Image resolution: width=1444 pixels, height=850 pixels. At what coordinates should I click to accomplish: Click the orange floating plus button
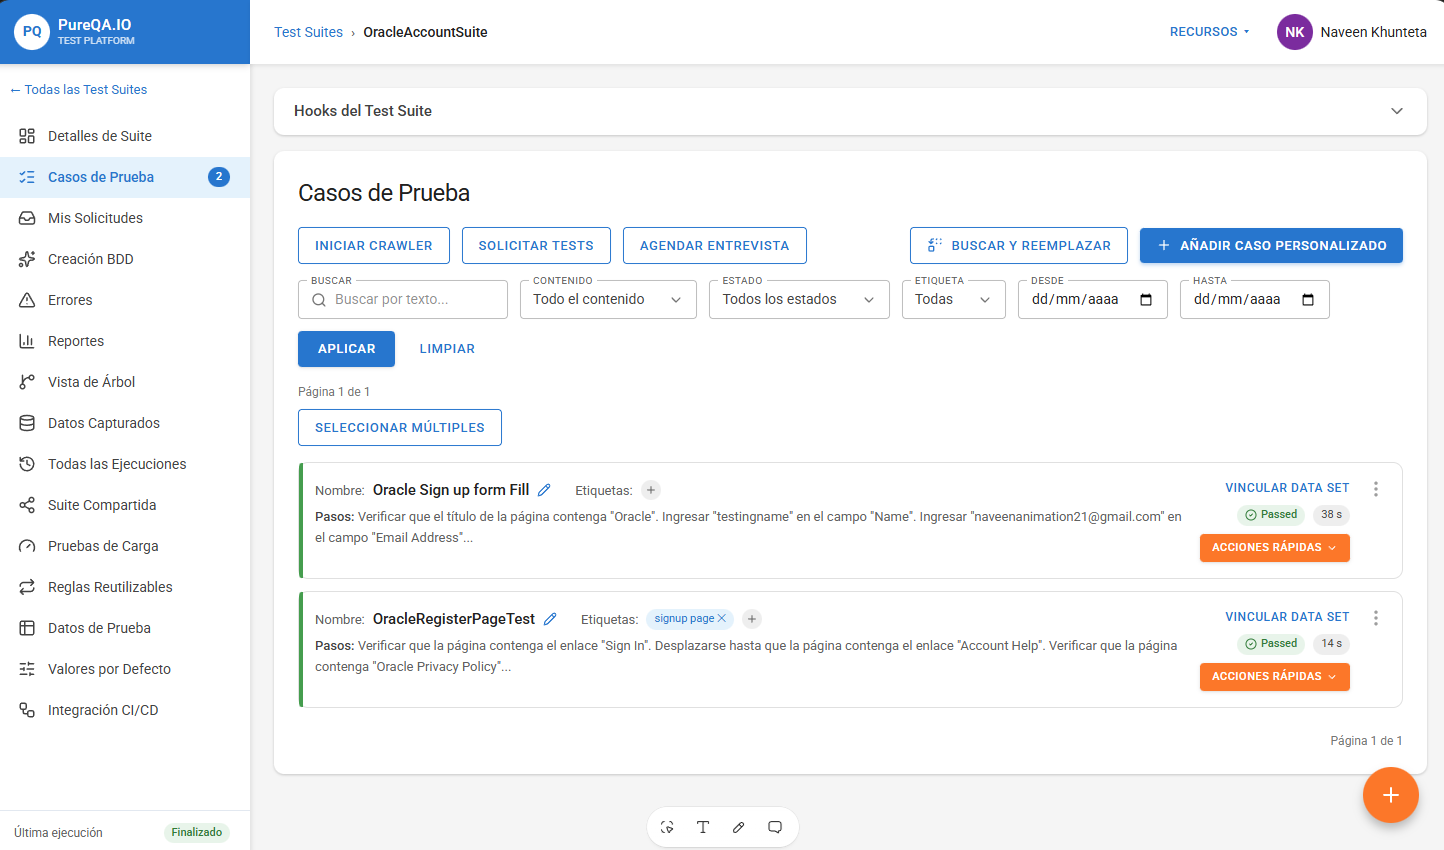1391,795
